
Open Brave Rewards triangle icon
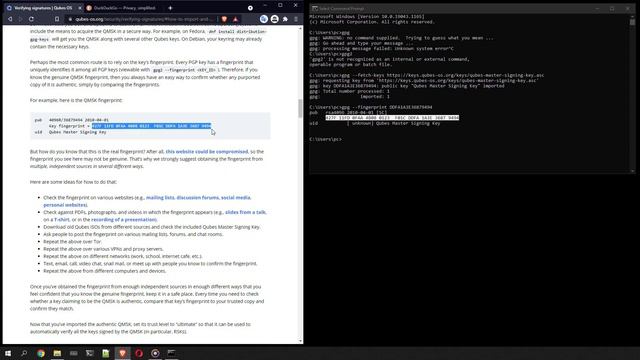pos(236,19)
